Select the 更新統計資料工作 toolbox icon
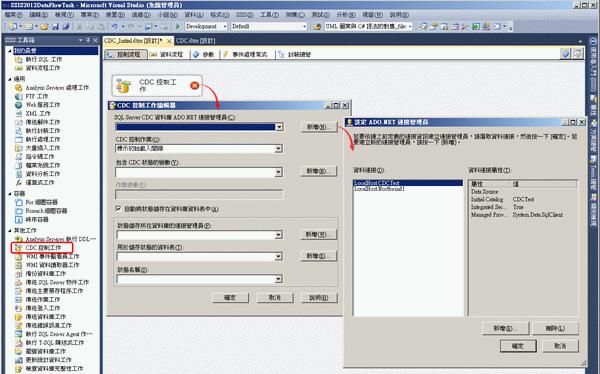 [x=18, y=360]
